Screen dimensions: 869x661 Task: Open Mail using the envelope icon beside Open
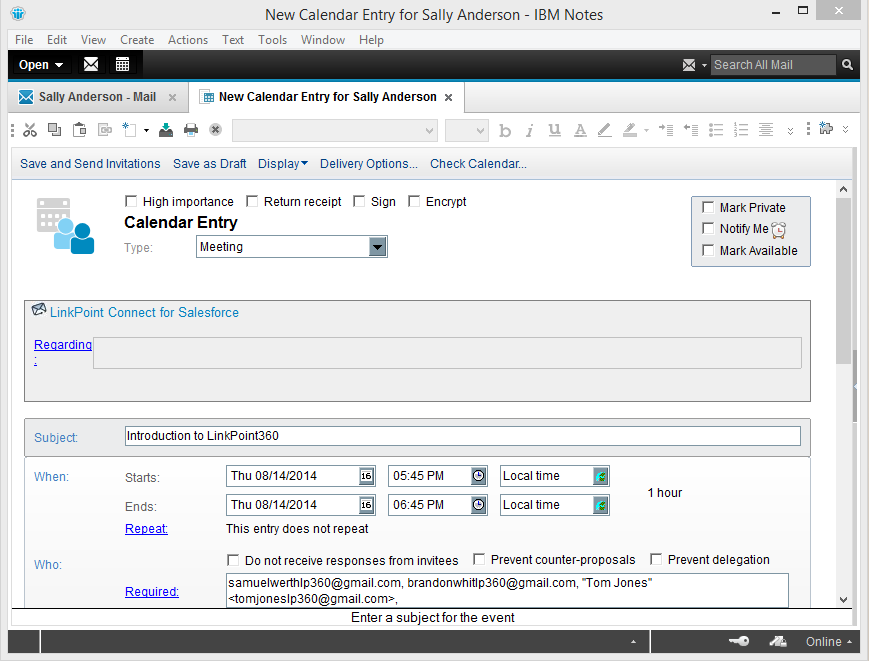[x=91, y=64]
